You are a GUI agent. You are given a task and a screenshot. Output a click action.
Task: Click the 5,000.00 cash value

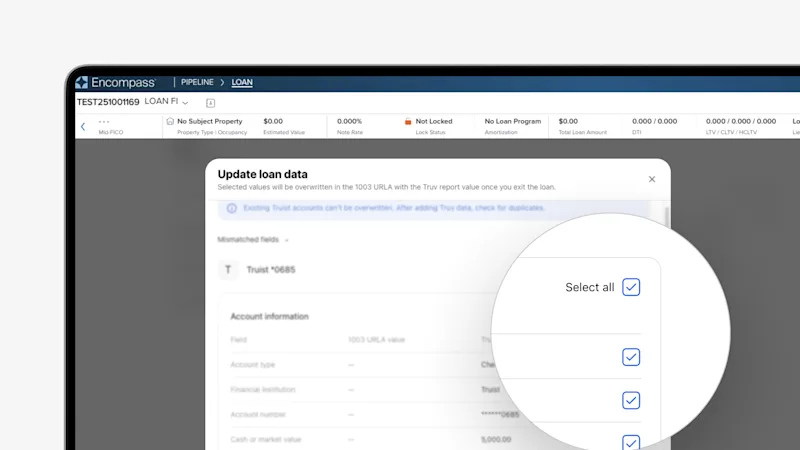(496, 439)
